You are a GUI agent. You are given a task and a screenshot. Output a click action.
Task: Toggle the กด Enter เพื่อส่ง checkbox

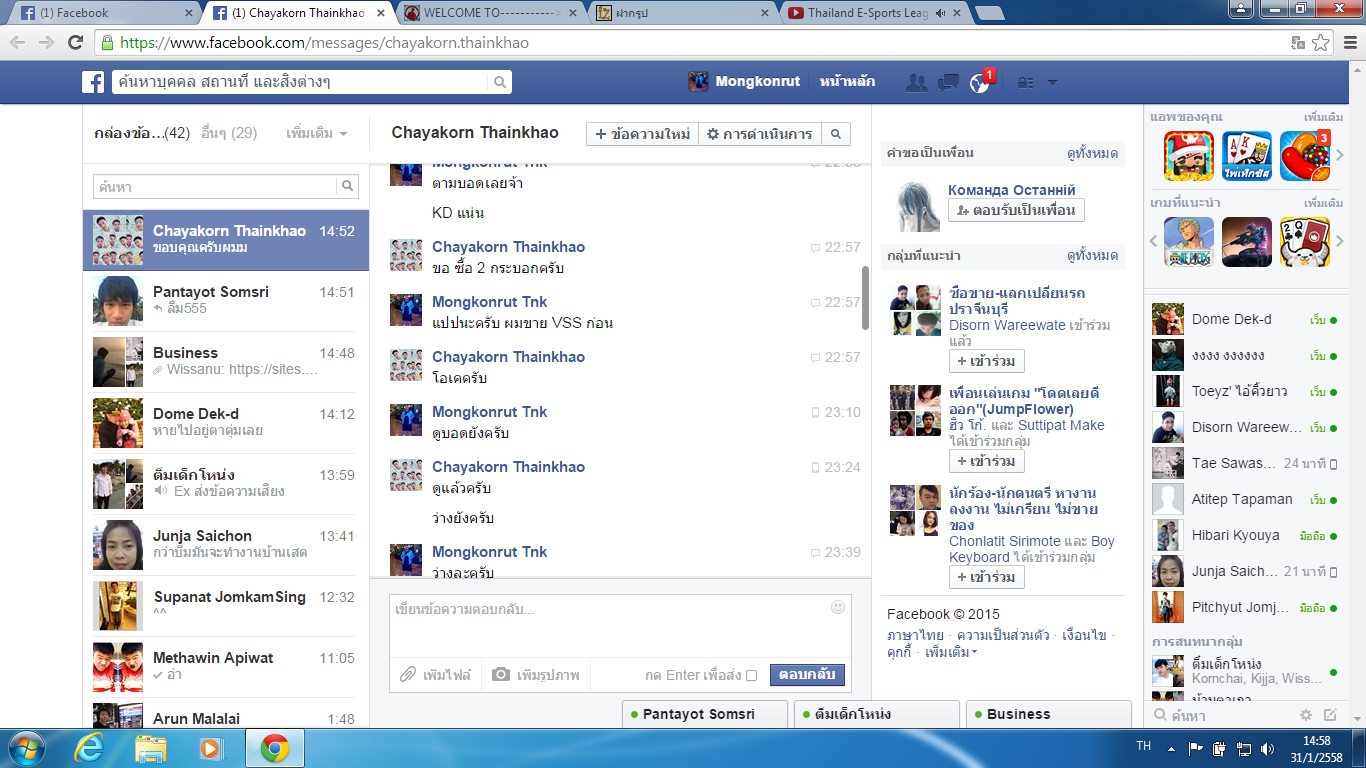tap(751, 675)
